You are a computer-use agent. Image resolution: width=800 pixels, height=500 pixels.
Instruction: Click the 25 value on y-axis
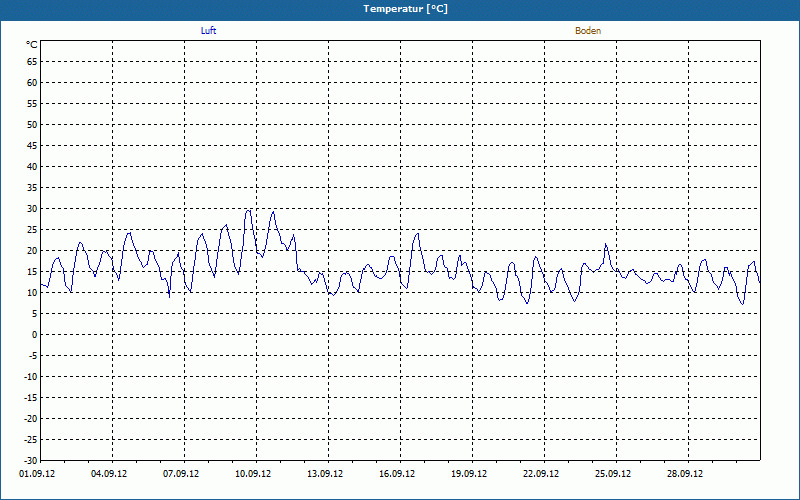32,230
